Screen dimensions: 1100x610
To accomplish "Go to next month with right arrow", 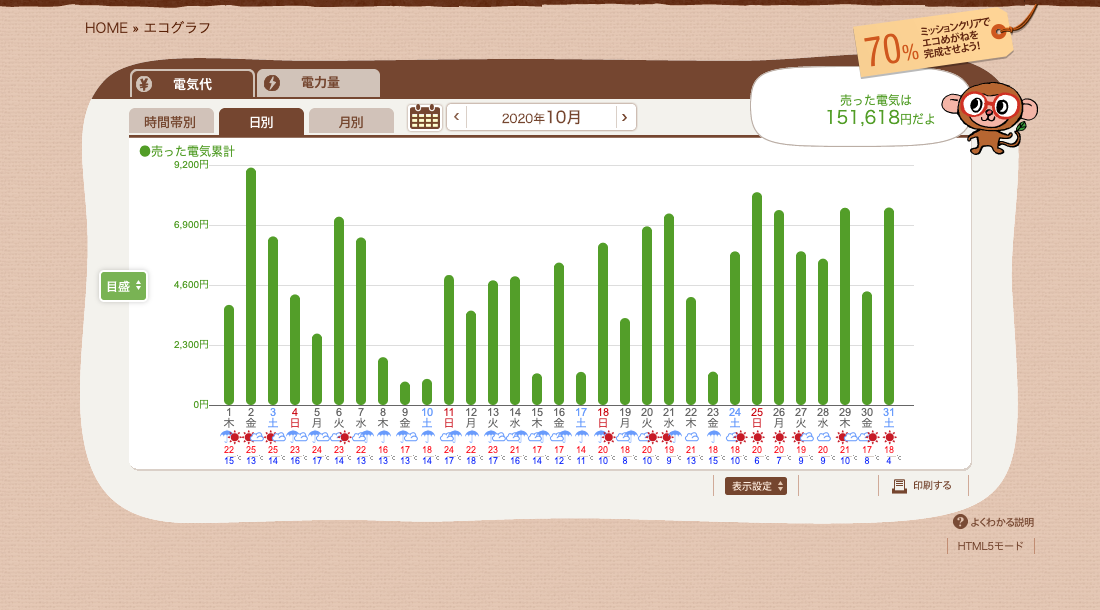I will [624, 117].
